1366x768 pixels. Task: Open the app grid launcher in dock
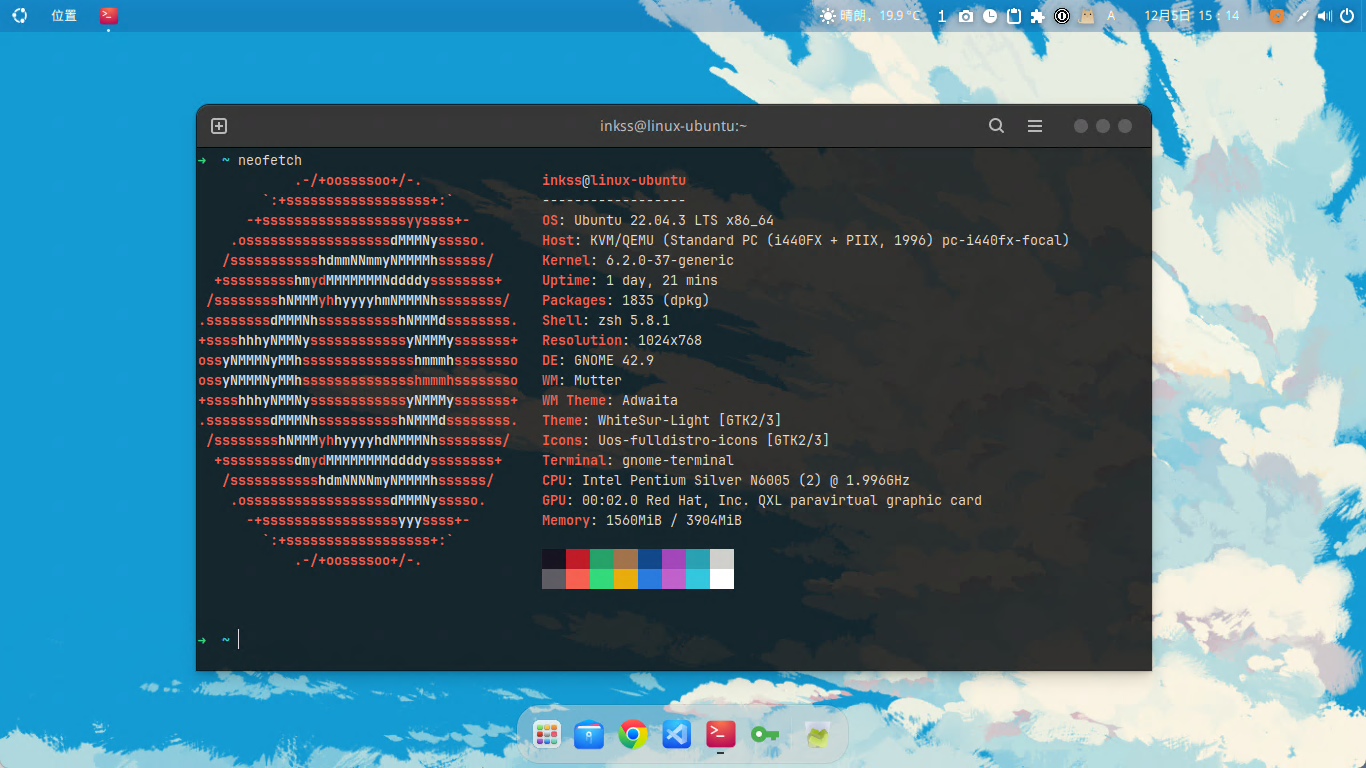coord(546,735)
